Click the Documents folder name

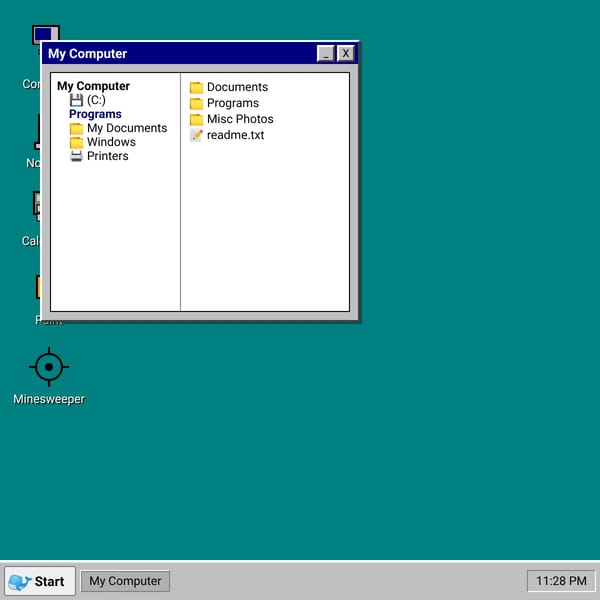click(237, 87)
